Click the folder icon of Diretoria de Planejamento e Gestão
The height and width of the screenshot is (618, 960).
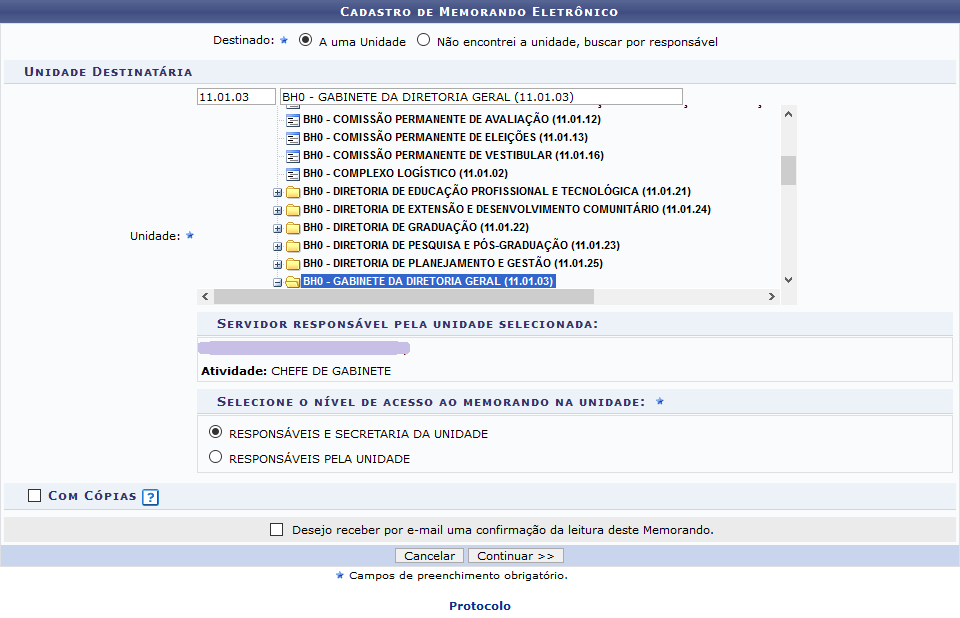pos(293,264)
